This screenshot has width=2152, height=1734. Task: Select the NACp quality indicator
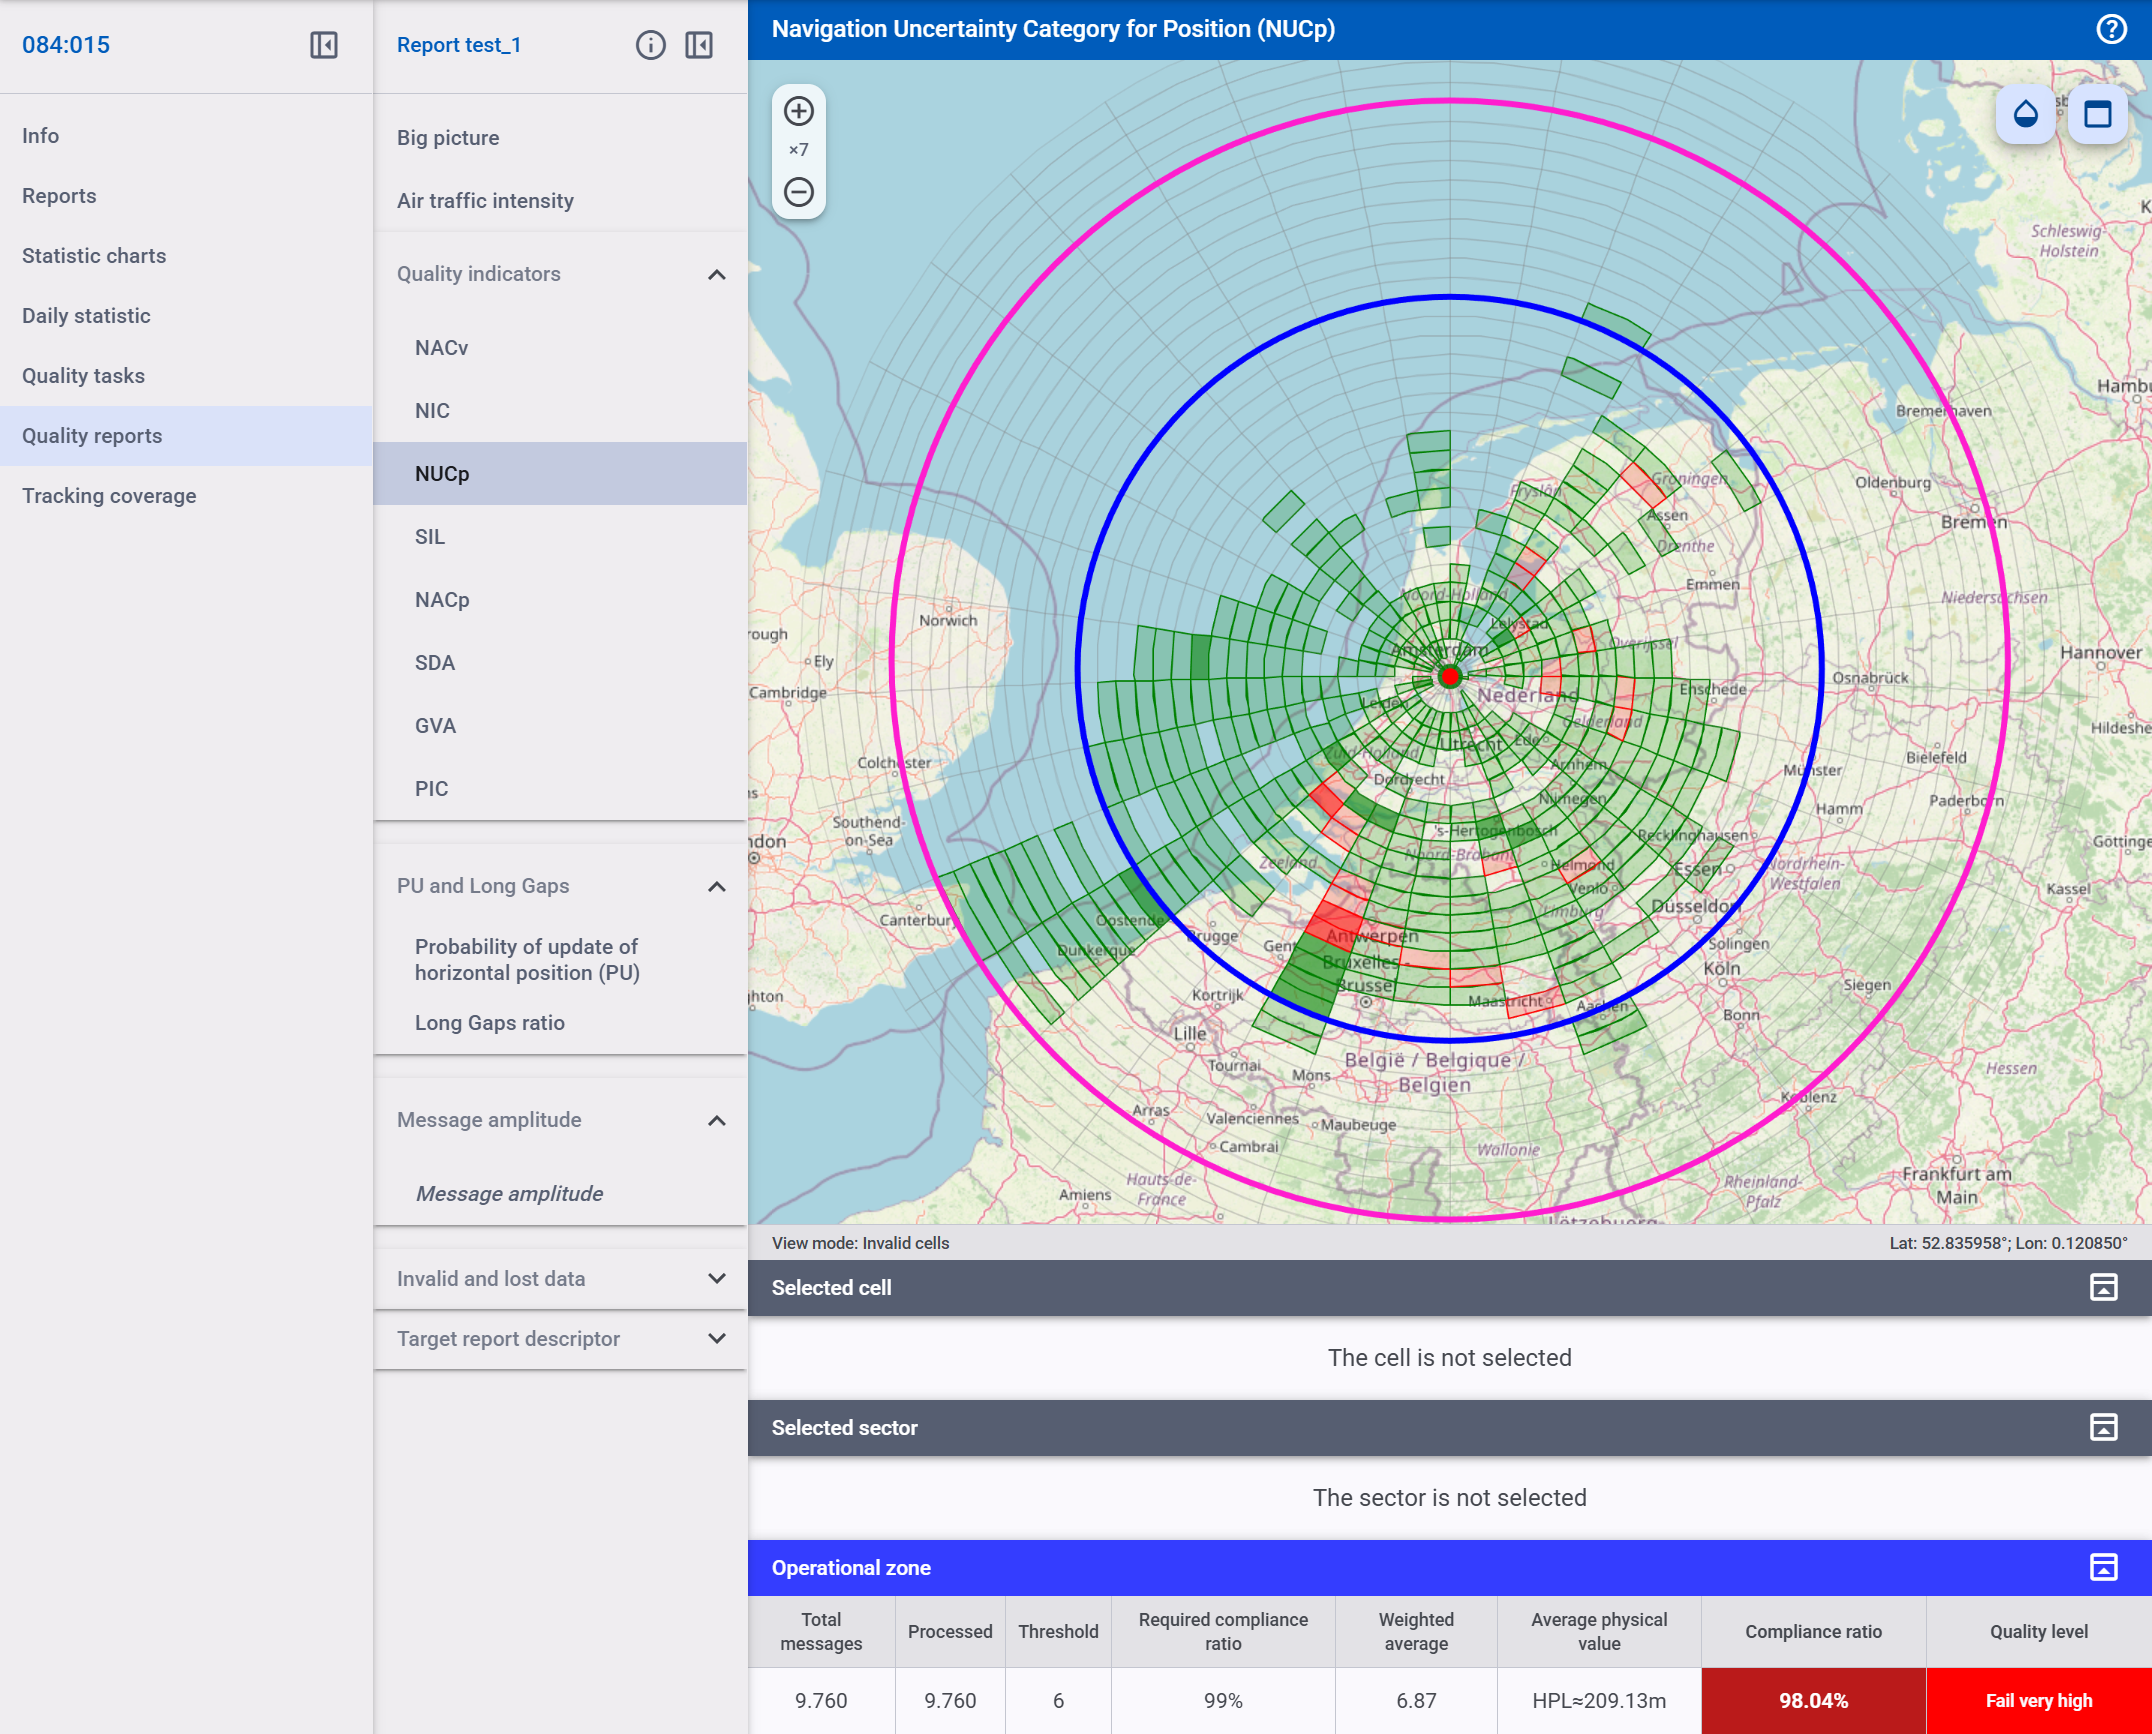[x=442, y=600]
